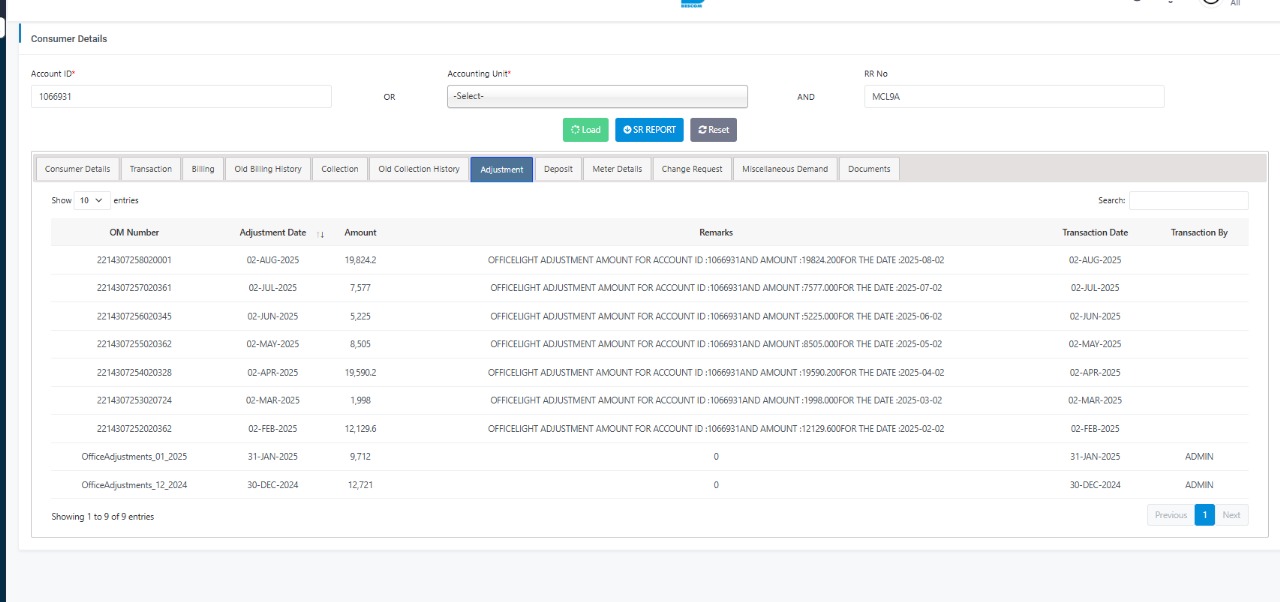Viewport: 1280px width, 602px height.
Task: Switch to the Deposit tab
Action: (x=558, y=169)
